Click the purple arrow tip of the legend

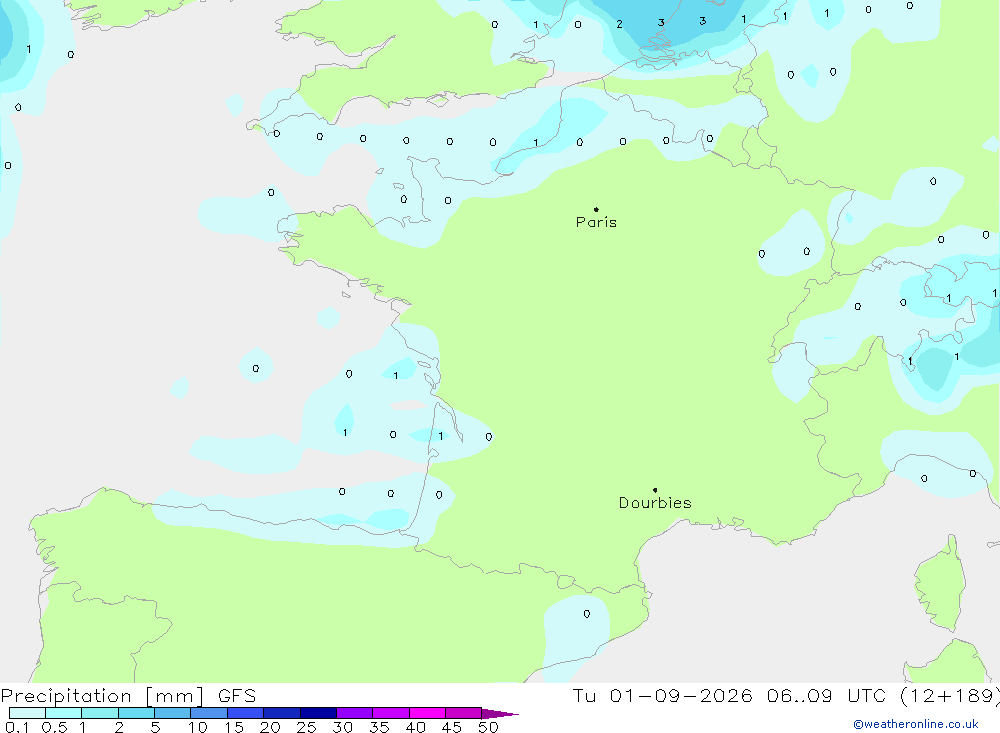point(500,713)
